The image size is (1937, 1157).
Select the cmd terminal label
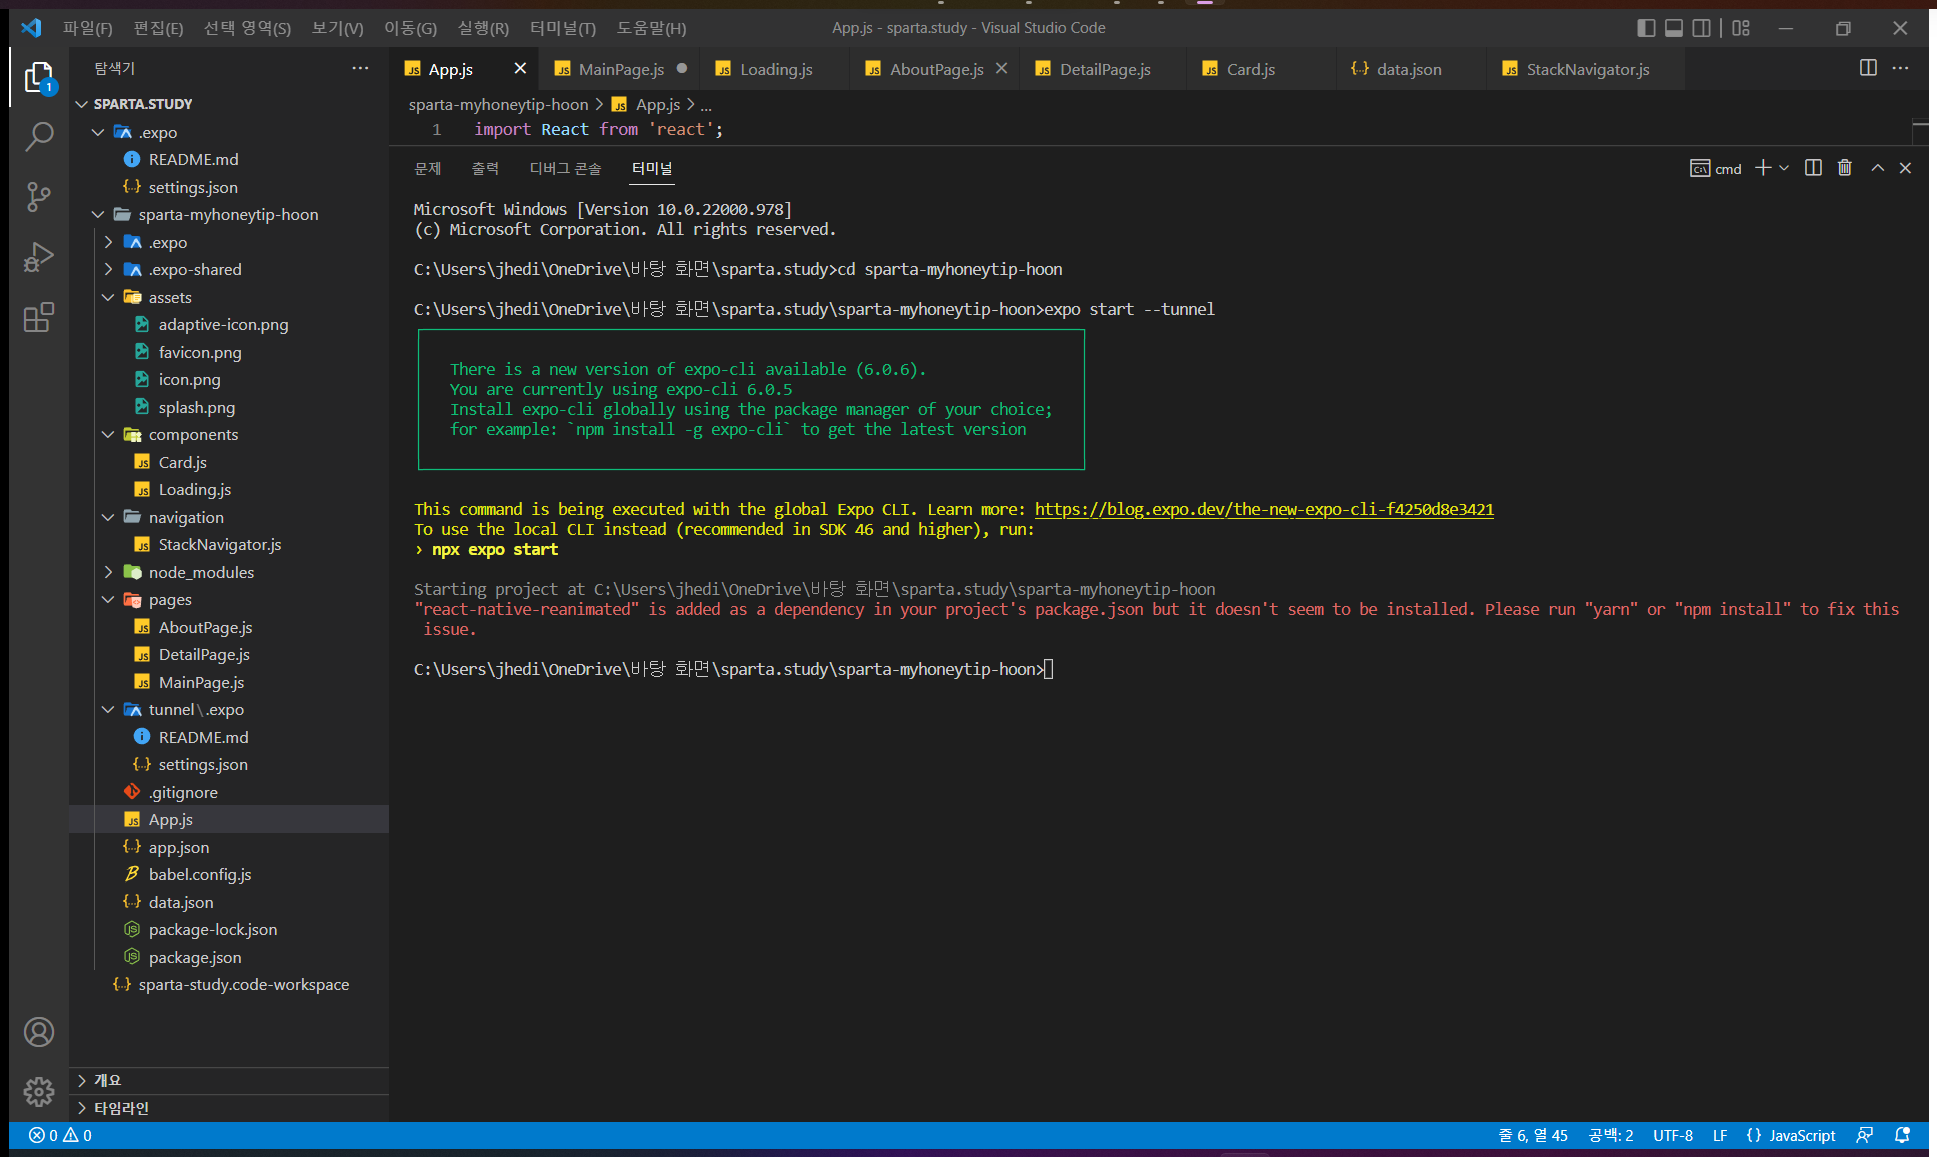pos(1716,168)
